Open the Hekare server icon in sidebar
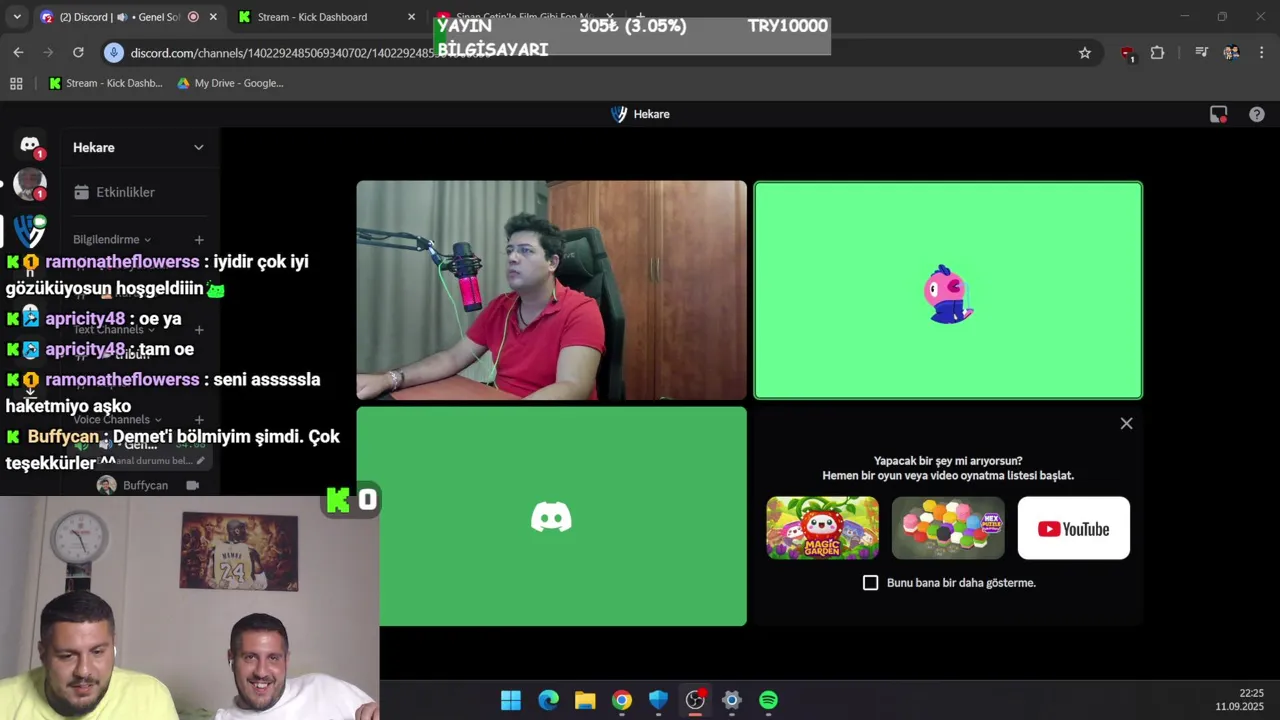The width and height of the screenshot is (1280, 720). tap(30, 231)
